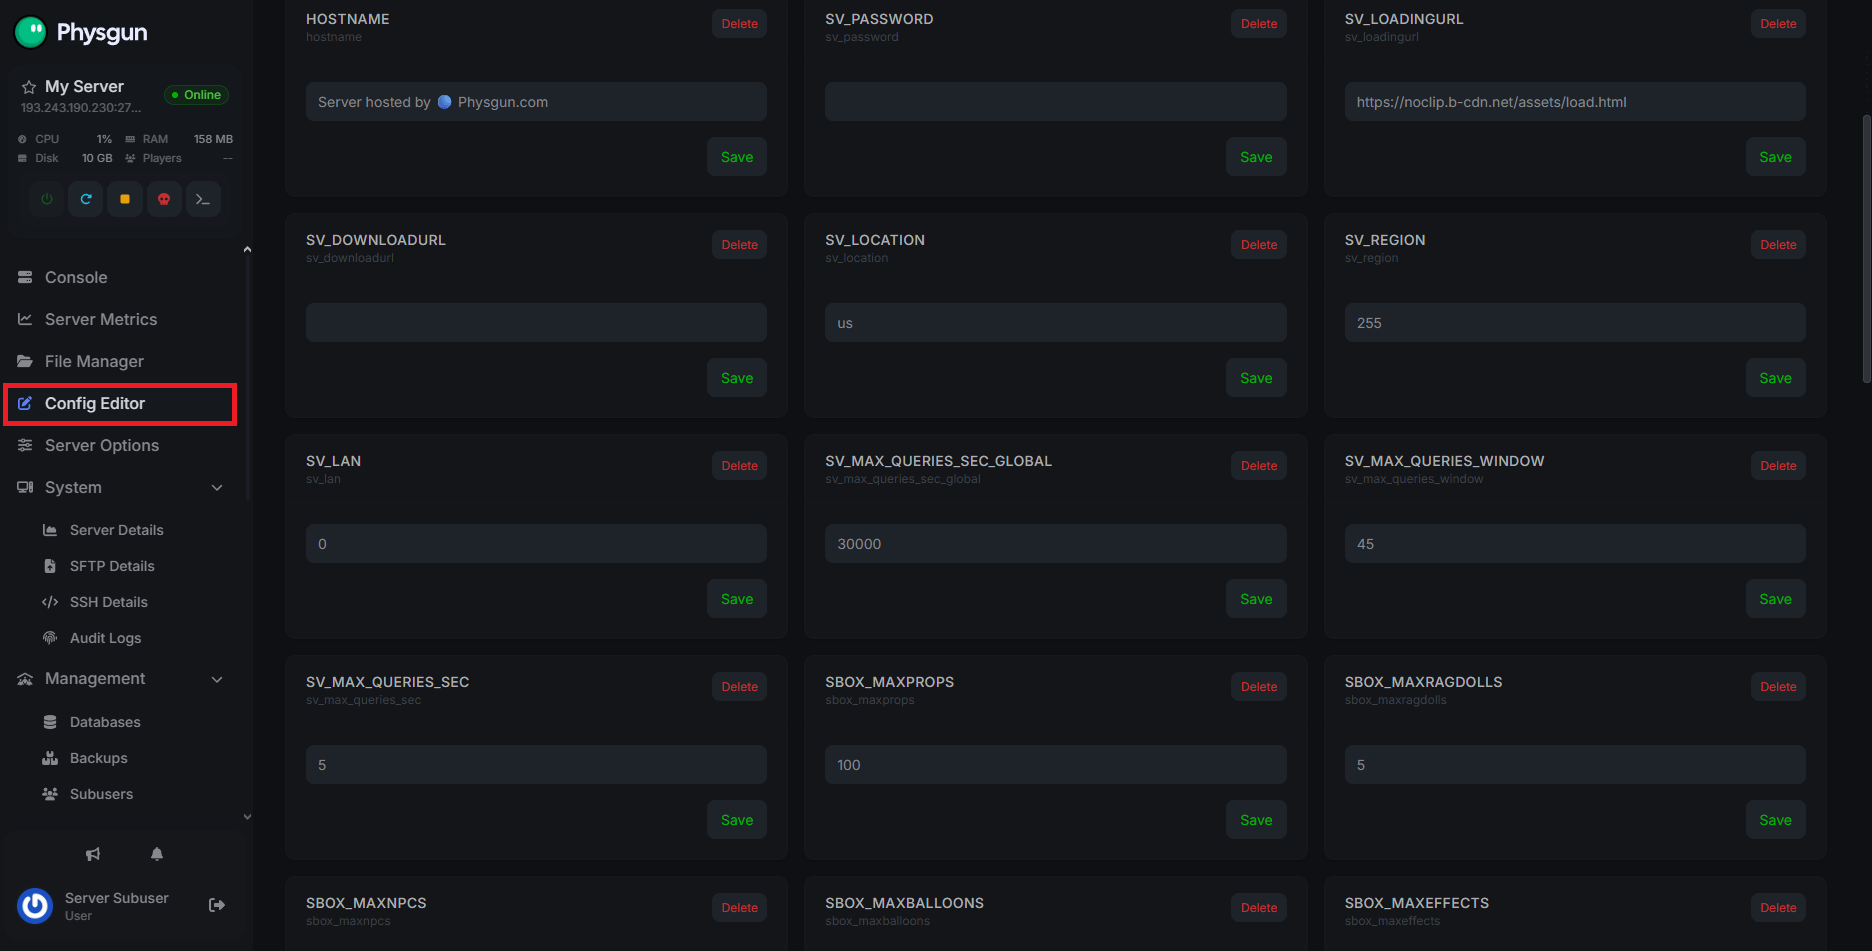The width and height of the screenshot is (1872, 951).
Task: Stop the server with the yellow square icon
Action: [125, 199]
